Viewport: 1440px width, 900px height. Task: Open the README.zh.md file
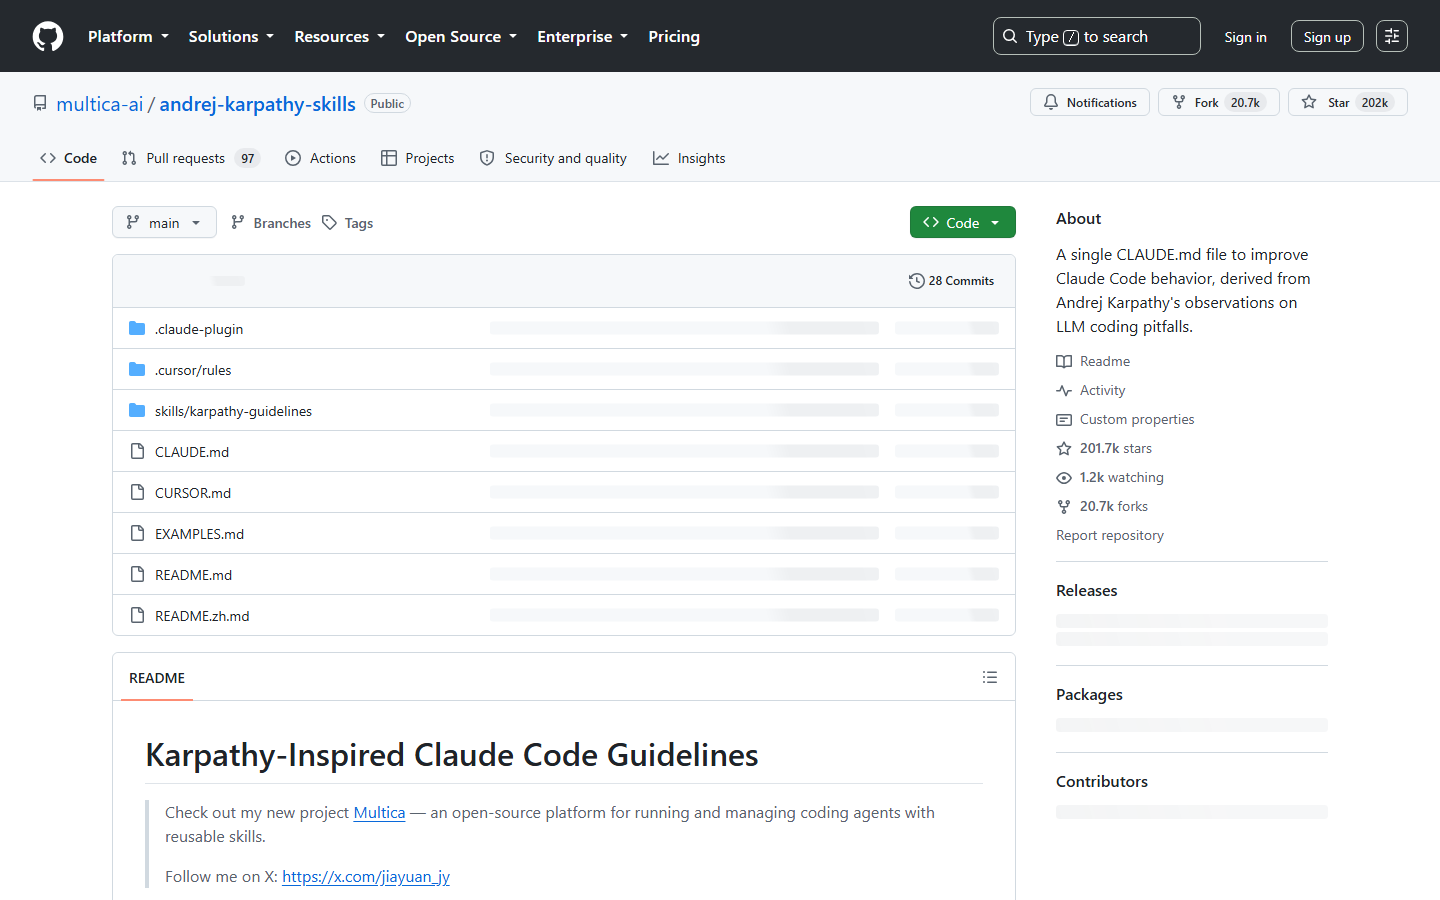click(202, 616)
